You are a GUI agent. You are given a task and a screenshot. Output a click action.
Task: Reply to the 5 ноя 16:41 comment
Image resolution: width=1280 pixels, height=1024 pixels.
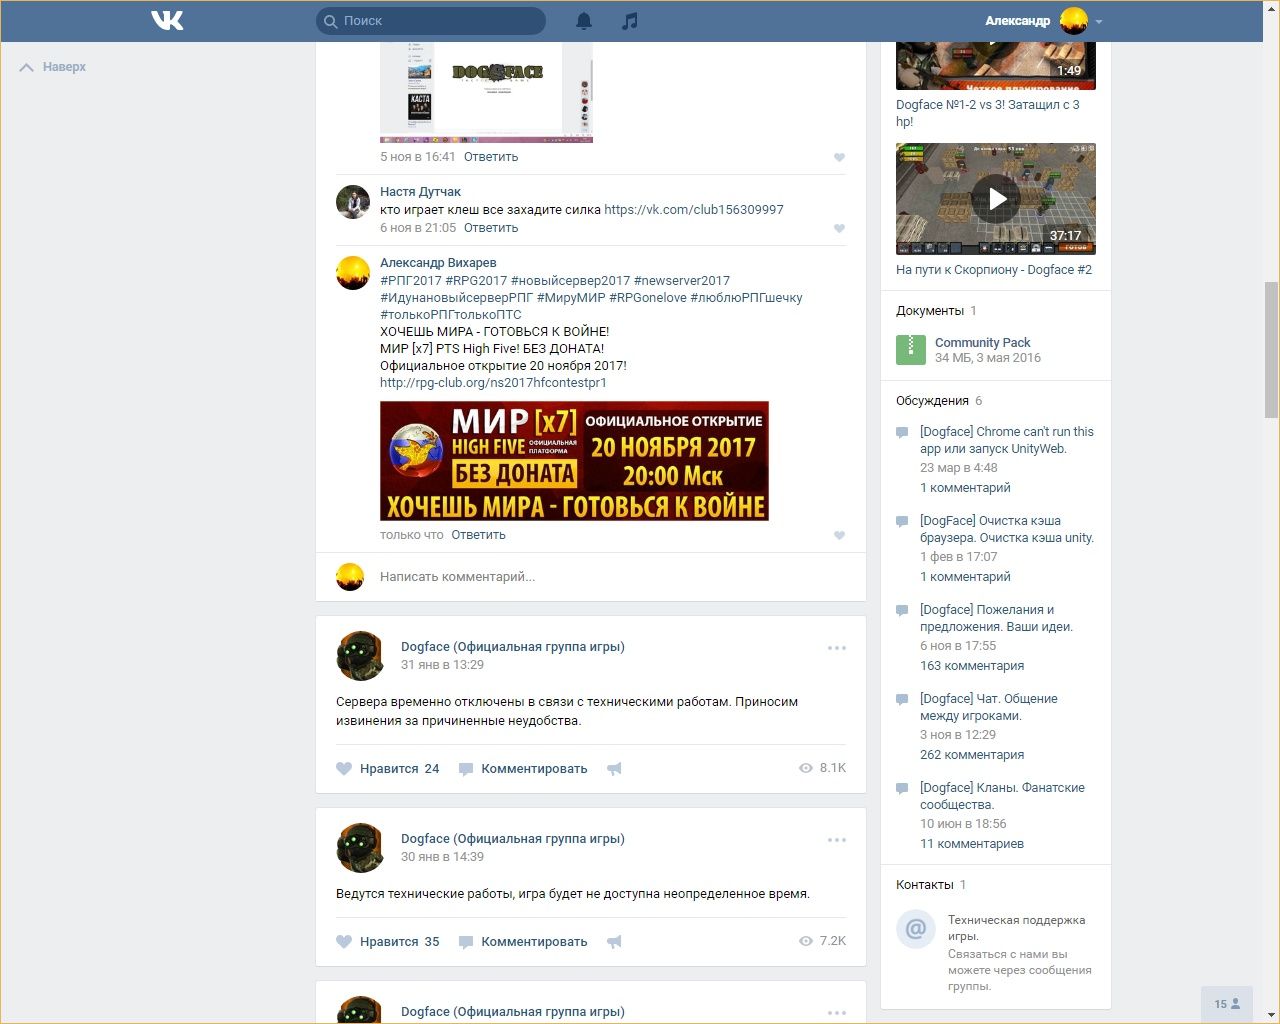click(491, 157)
